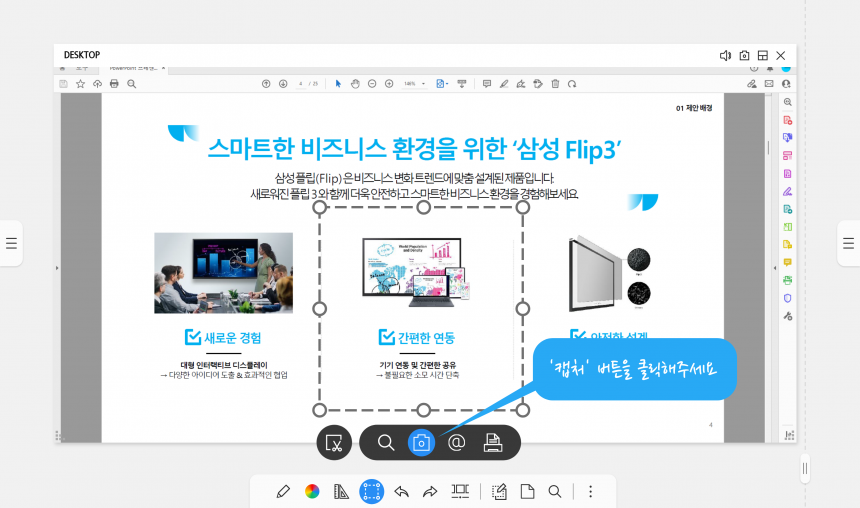860x508 pixels.
Task: Undo the last action with the left arrow
Action: (401, 491)
